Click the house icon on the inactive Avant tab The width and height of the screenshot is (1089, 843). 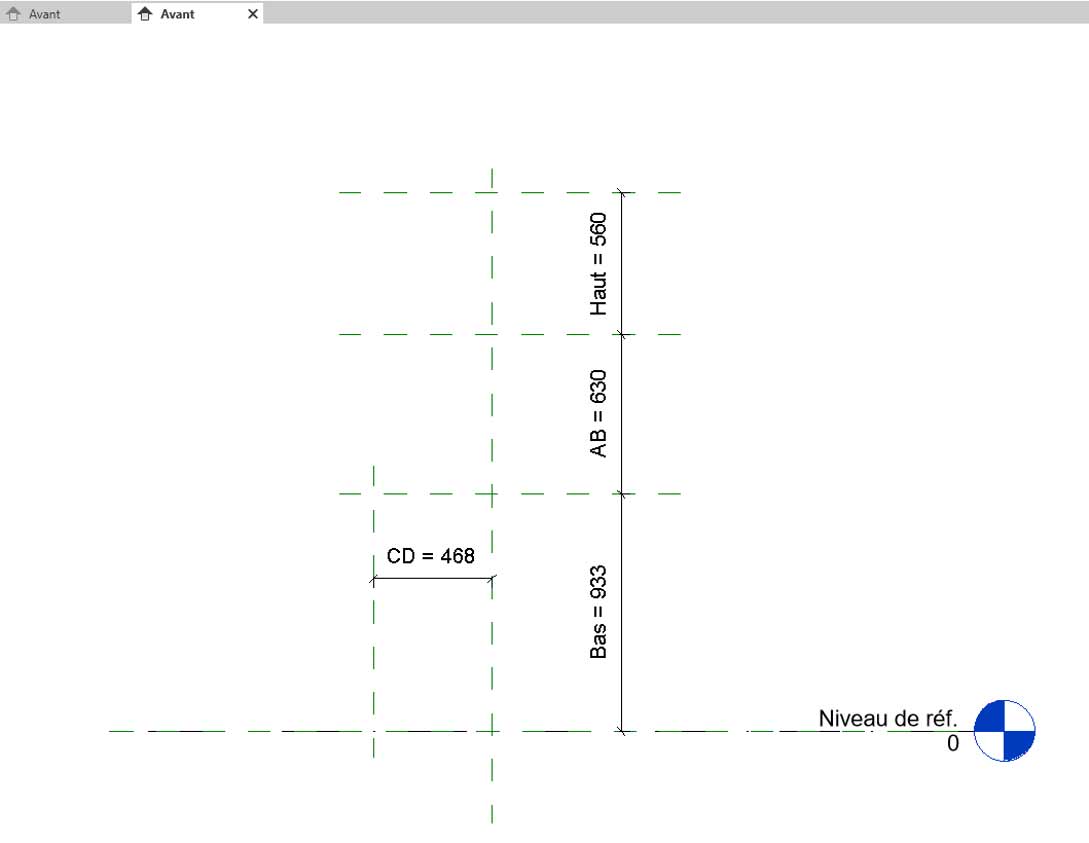[13, 14]
